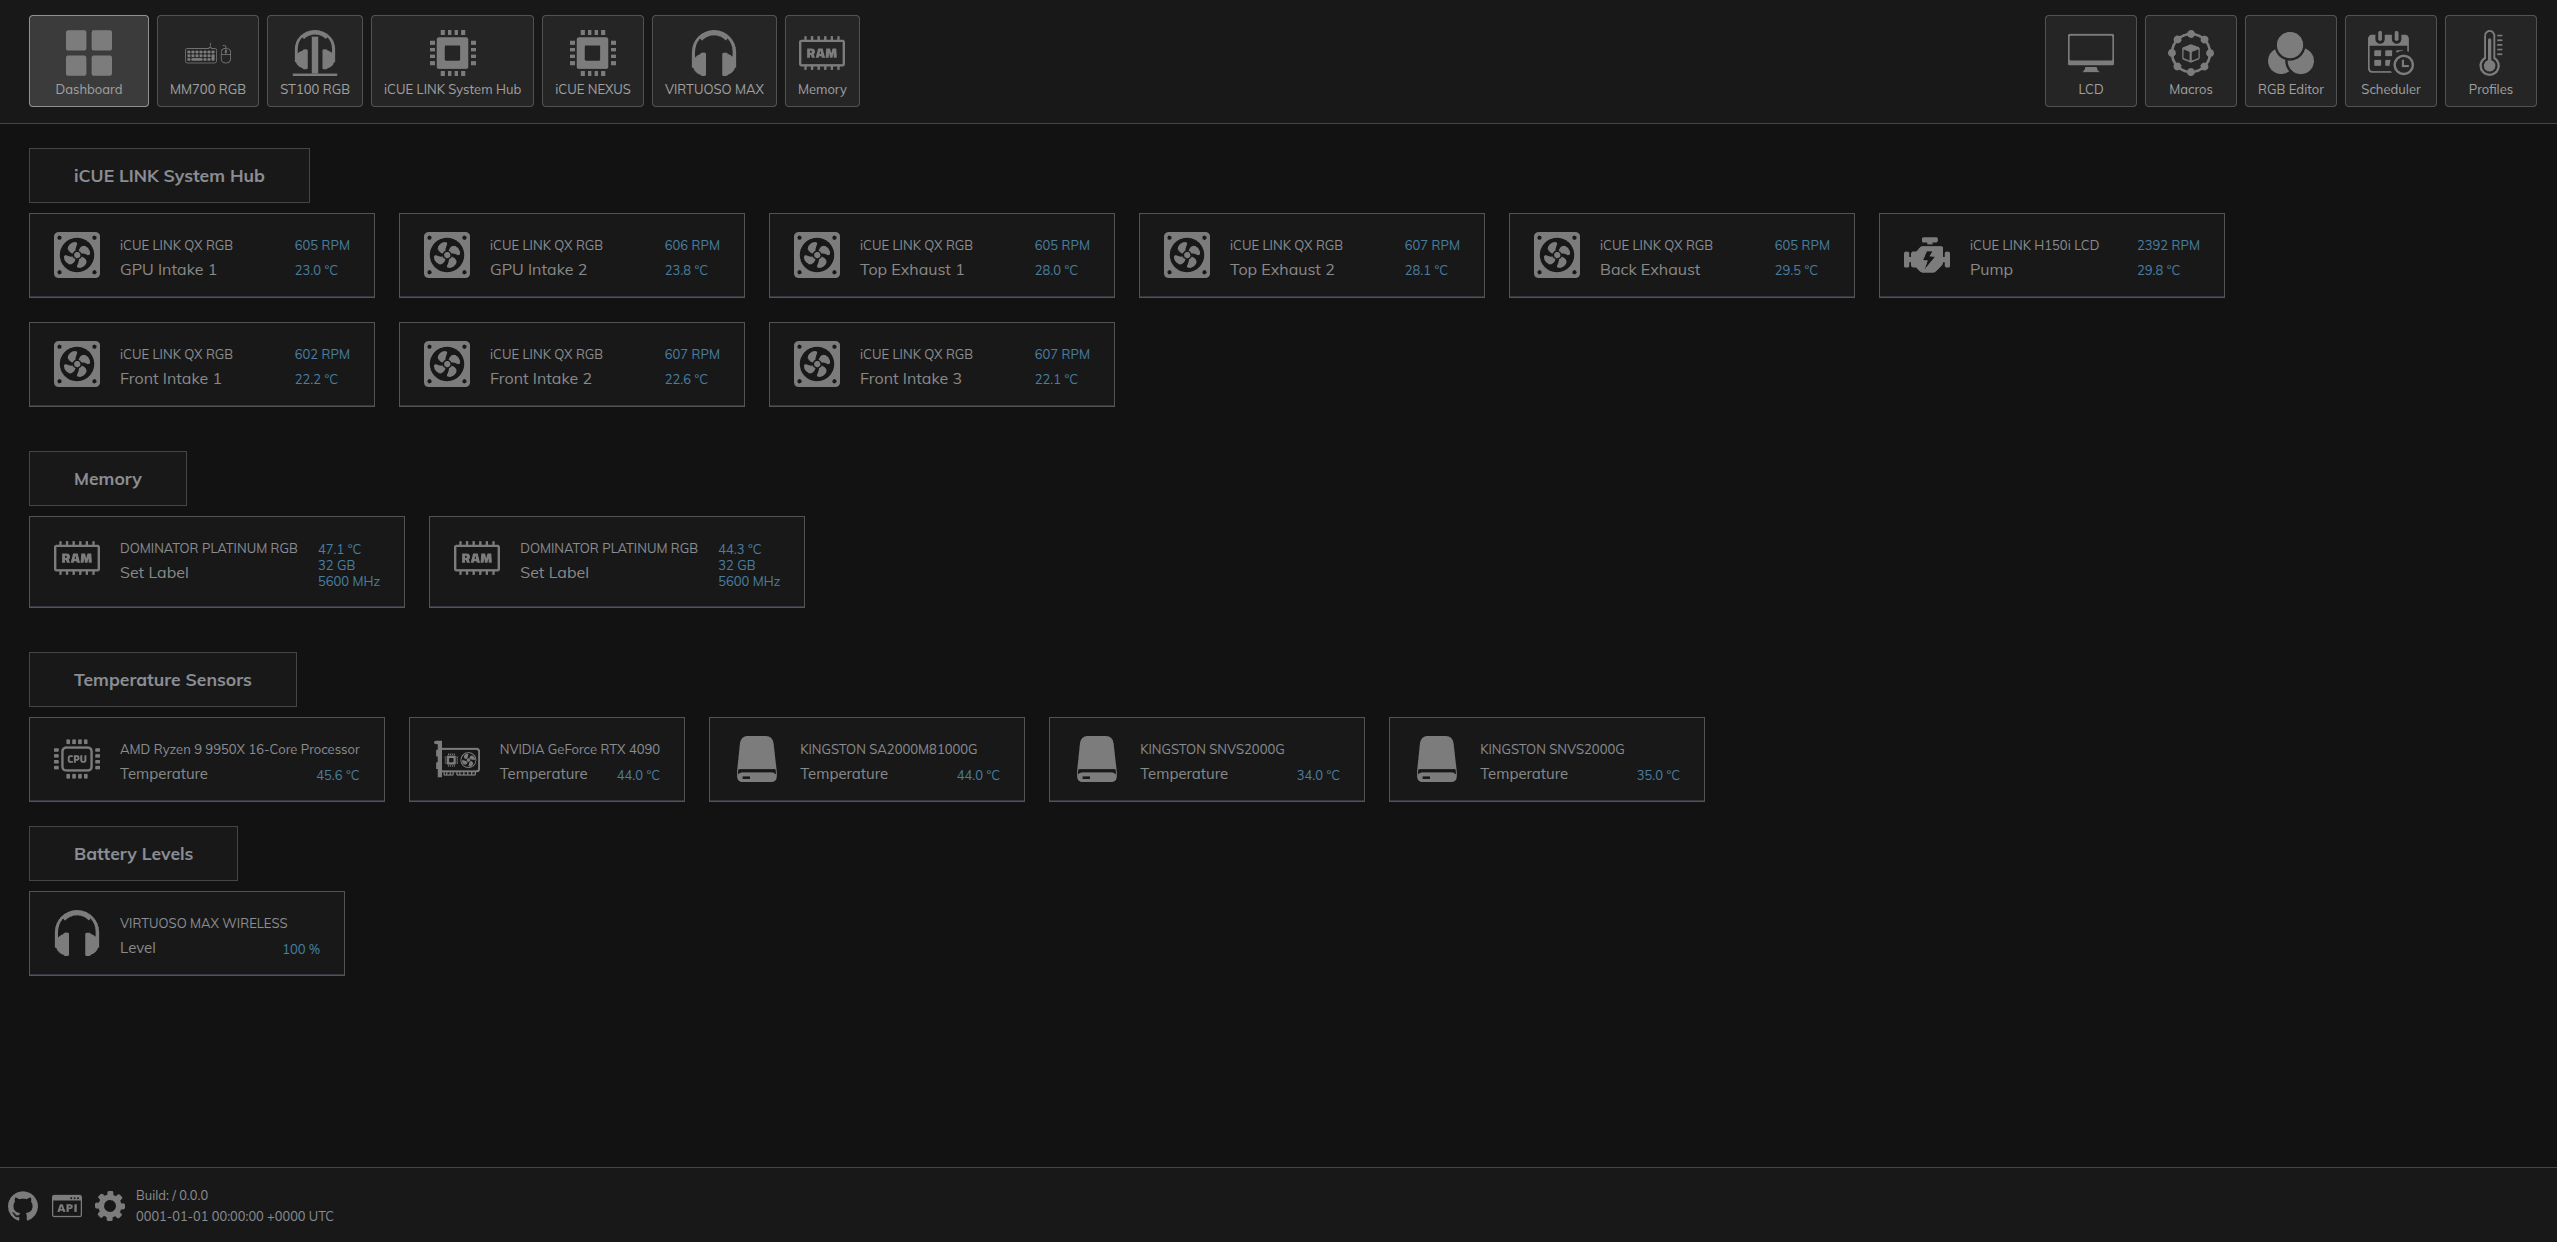Open the iCUE LINK System Hub section header
The height and width of the screenshot is (1242, 2557).
[169, 176]
